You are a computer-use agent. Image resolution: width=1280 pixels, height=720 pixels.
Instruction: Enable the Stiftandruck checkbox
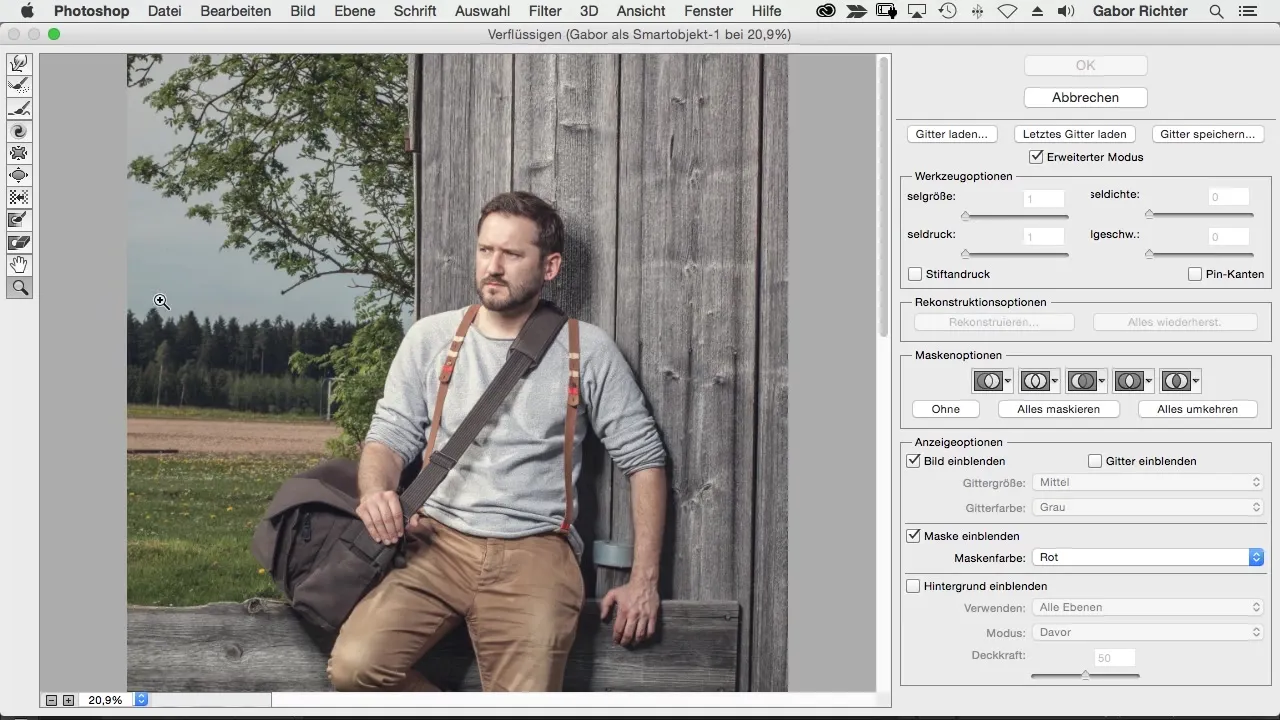914,274
